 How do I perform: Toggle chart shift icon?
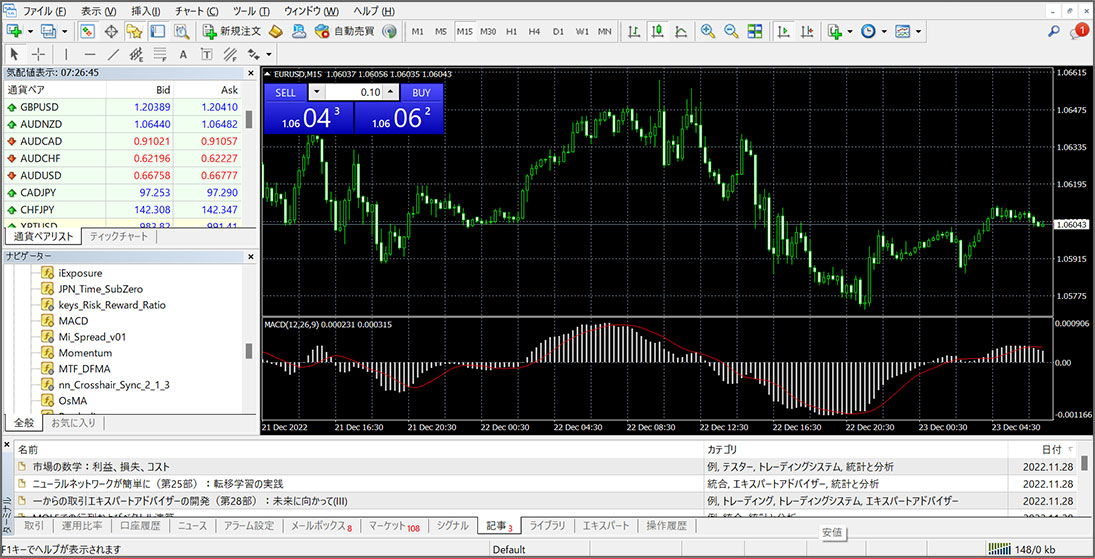[x=807, y=31]
